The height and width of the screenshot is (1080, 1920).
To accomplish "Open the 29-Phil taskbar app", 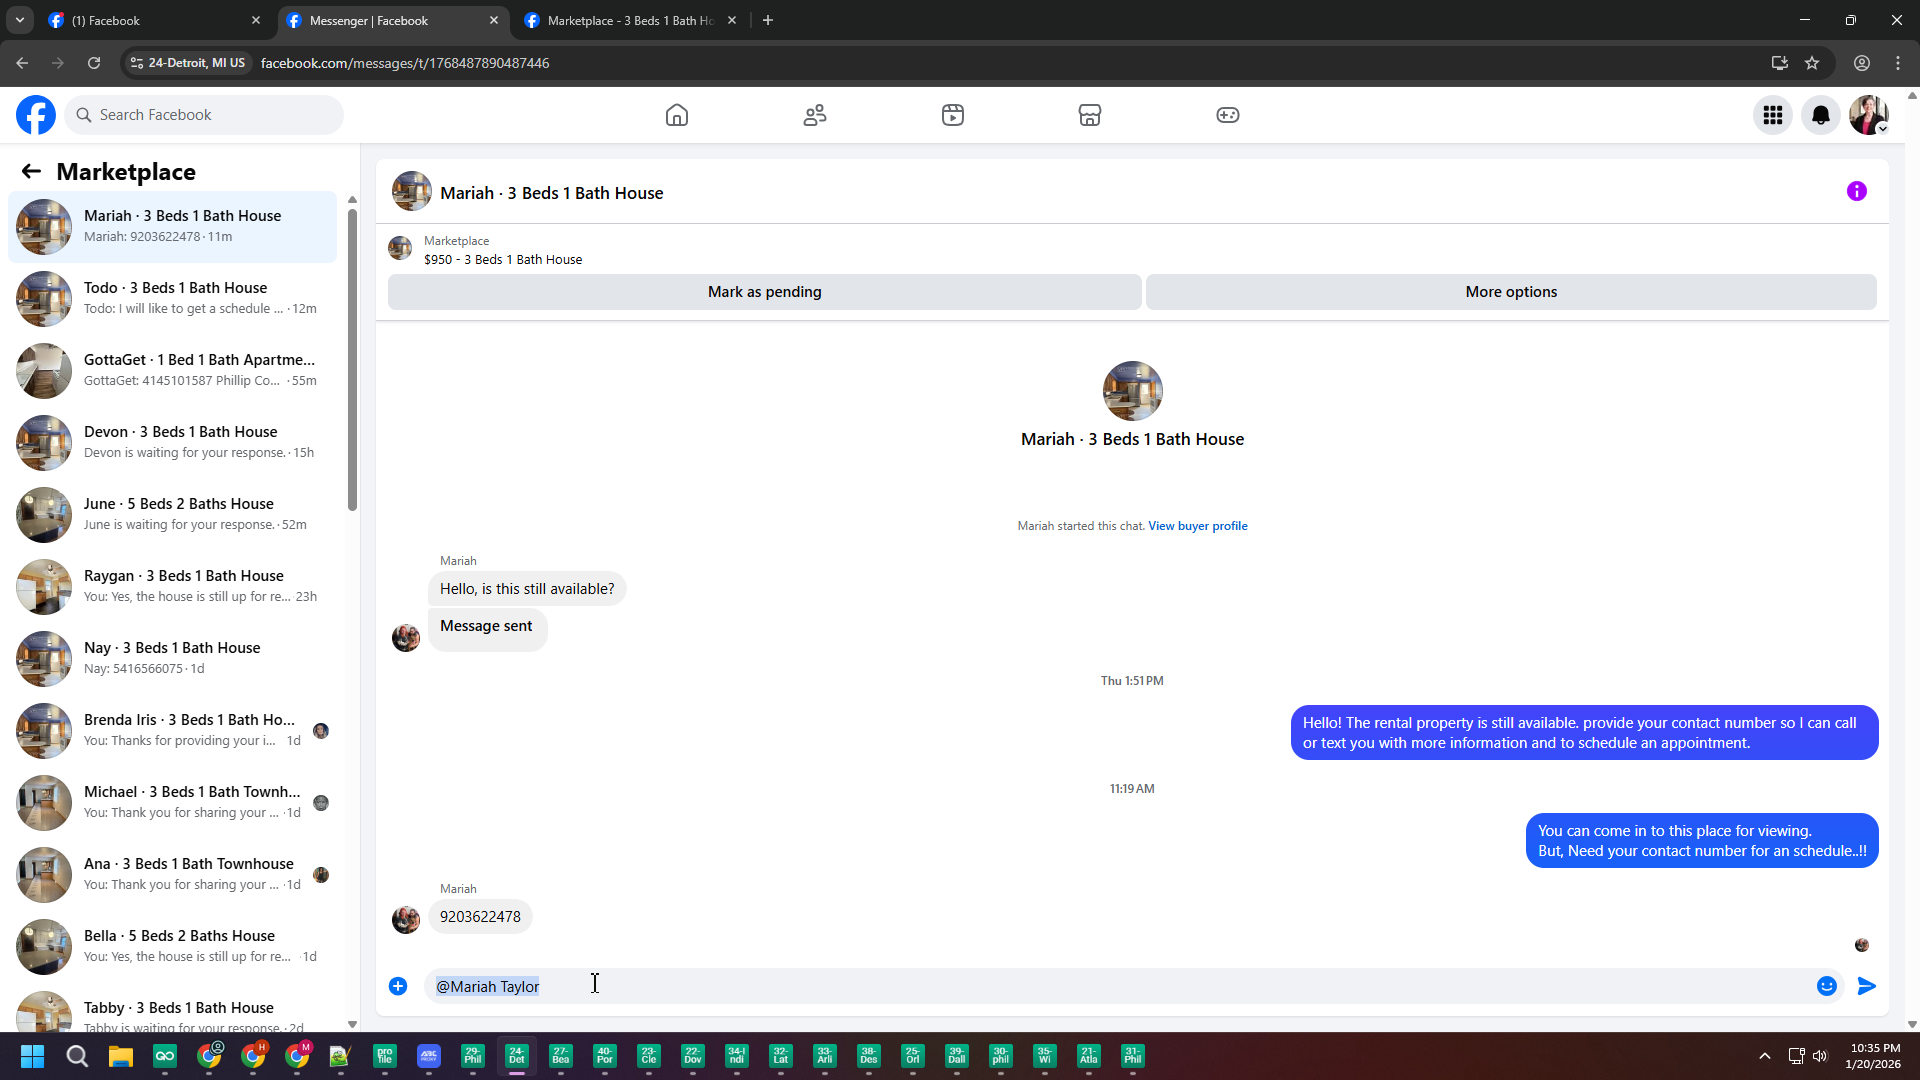I will click(473, 1056).
